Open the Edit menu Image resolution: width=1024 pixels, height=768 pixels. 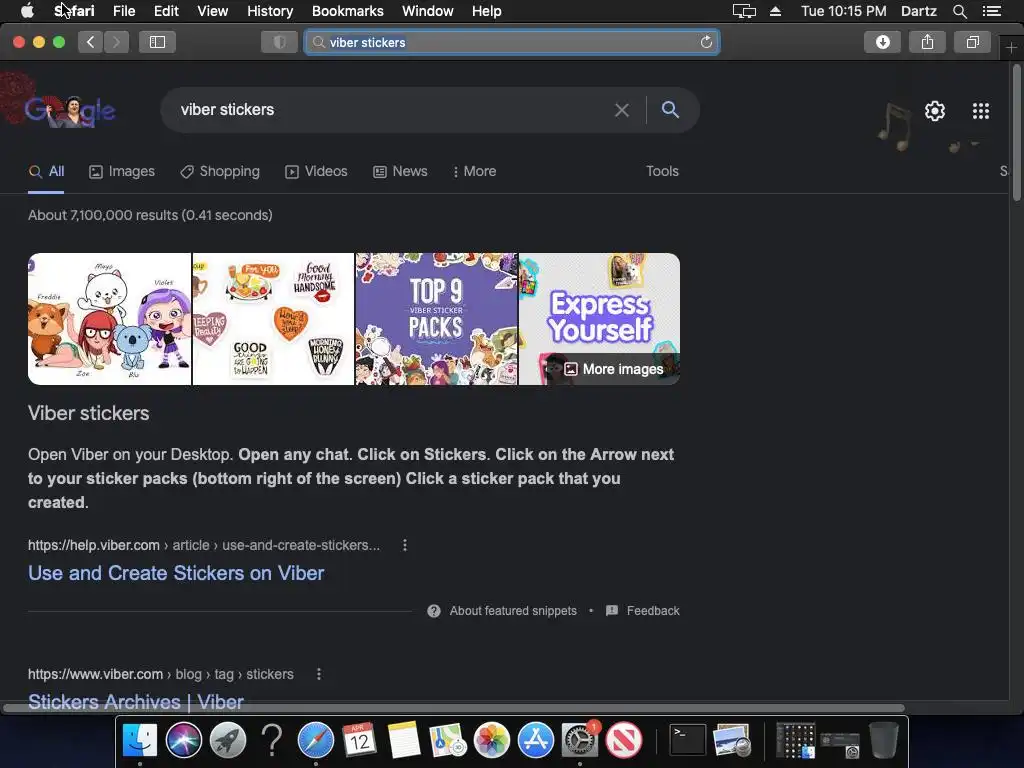pos(166,11)
